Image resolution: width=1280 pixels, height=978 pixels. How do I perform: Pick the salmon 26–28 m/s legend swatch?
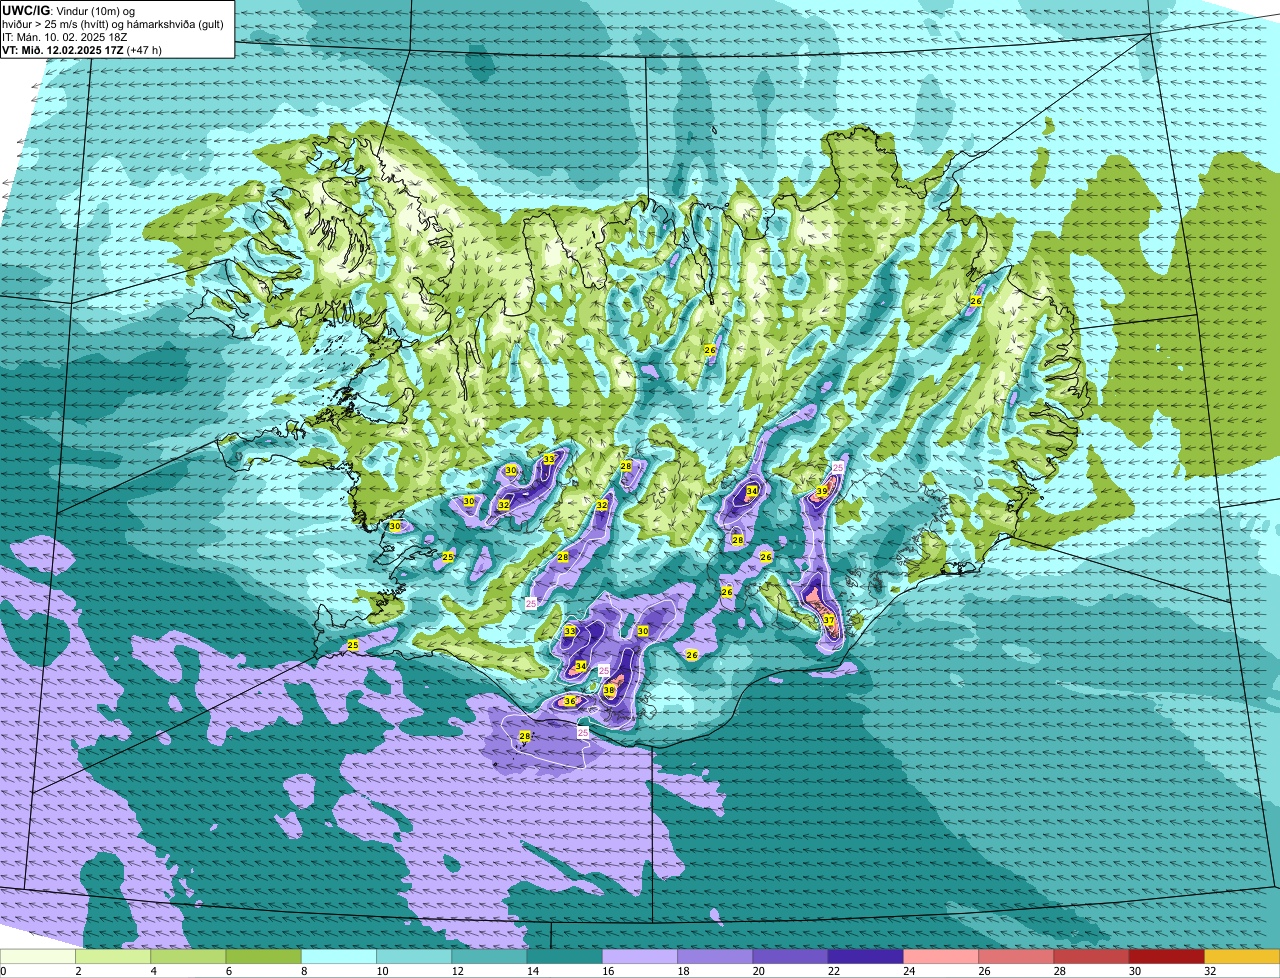pos(1017,956)
